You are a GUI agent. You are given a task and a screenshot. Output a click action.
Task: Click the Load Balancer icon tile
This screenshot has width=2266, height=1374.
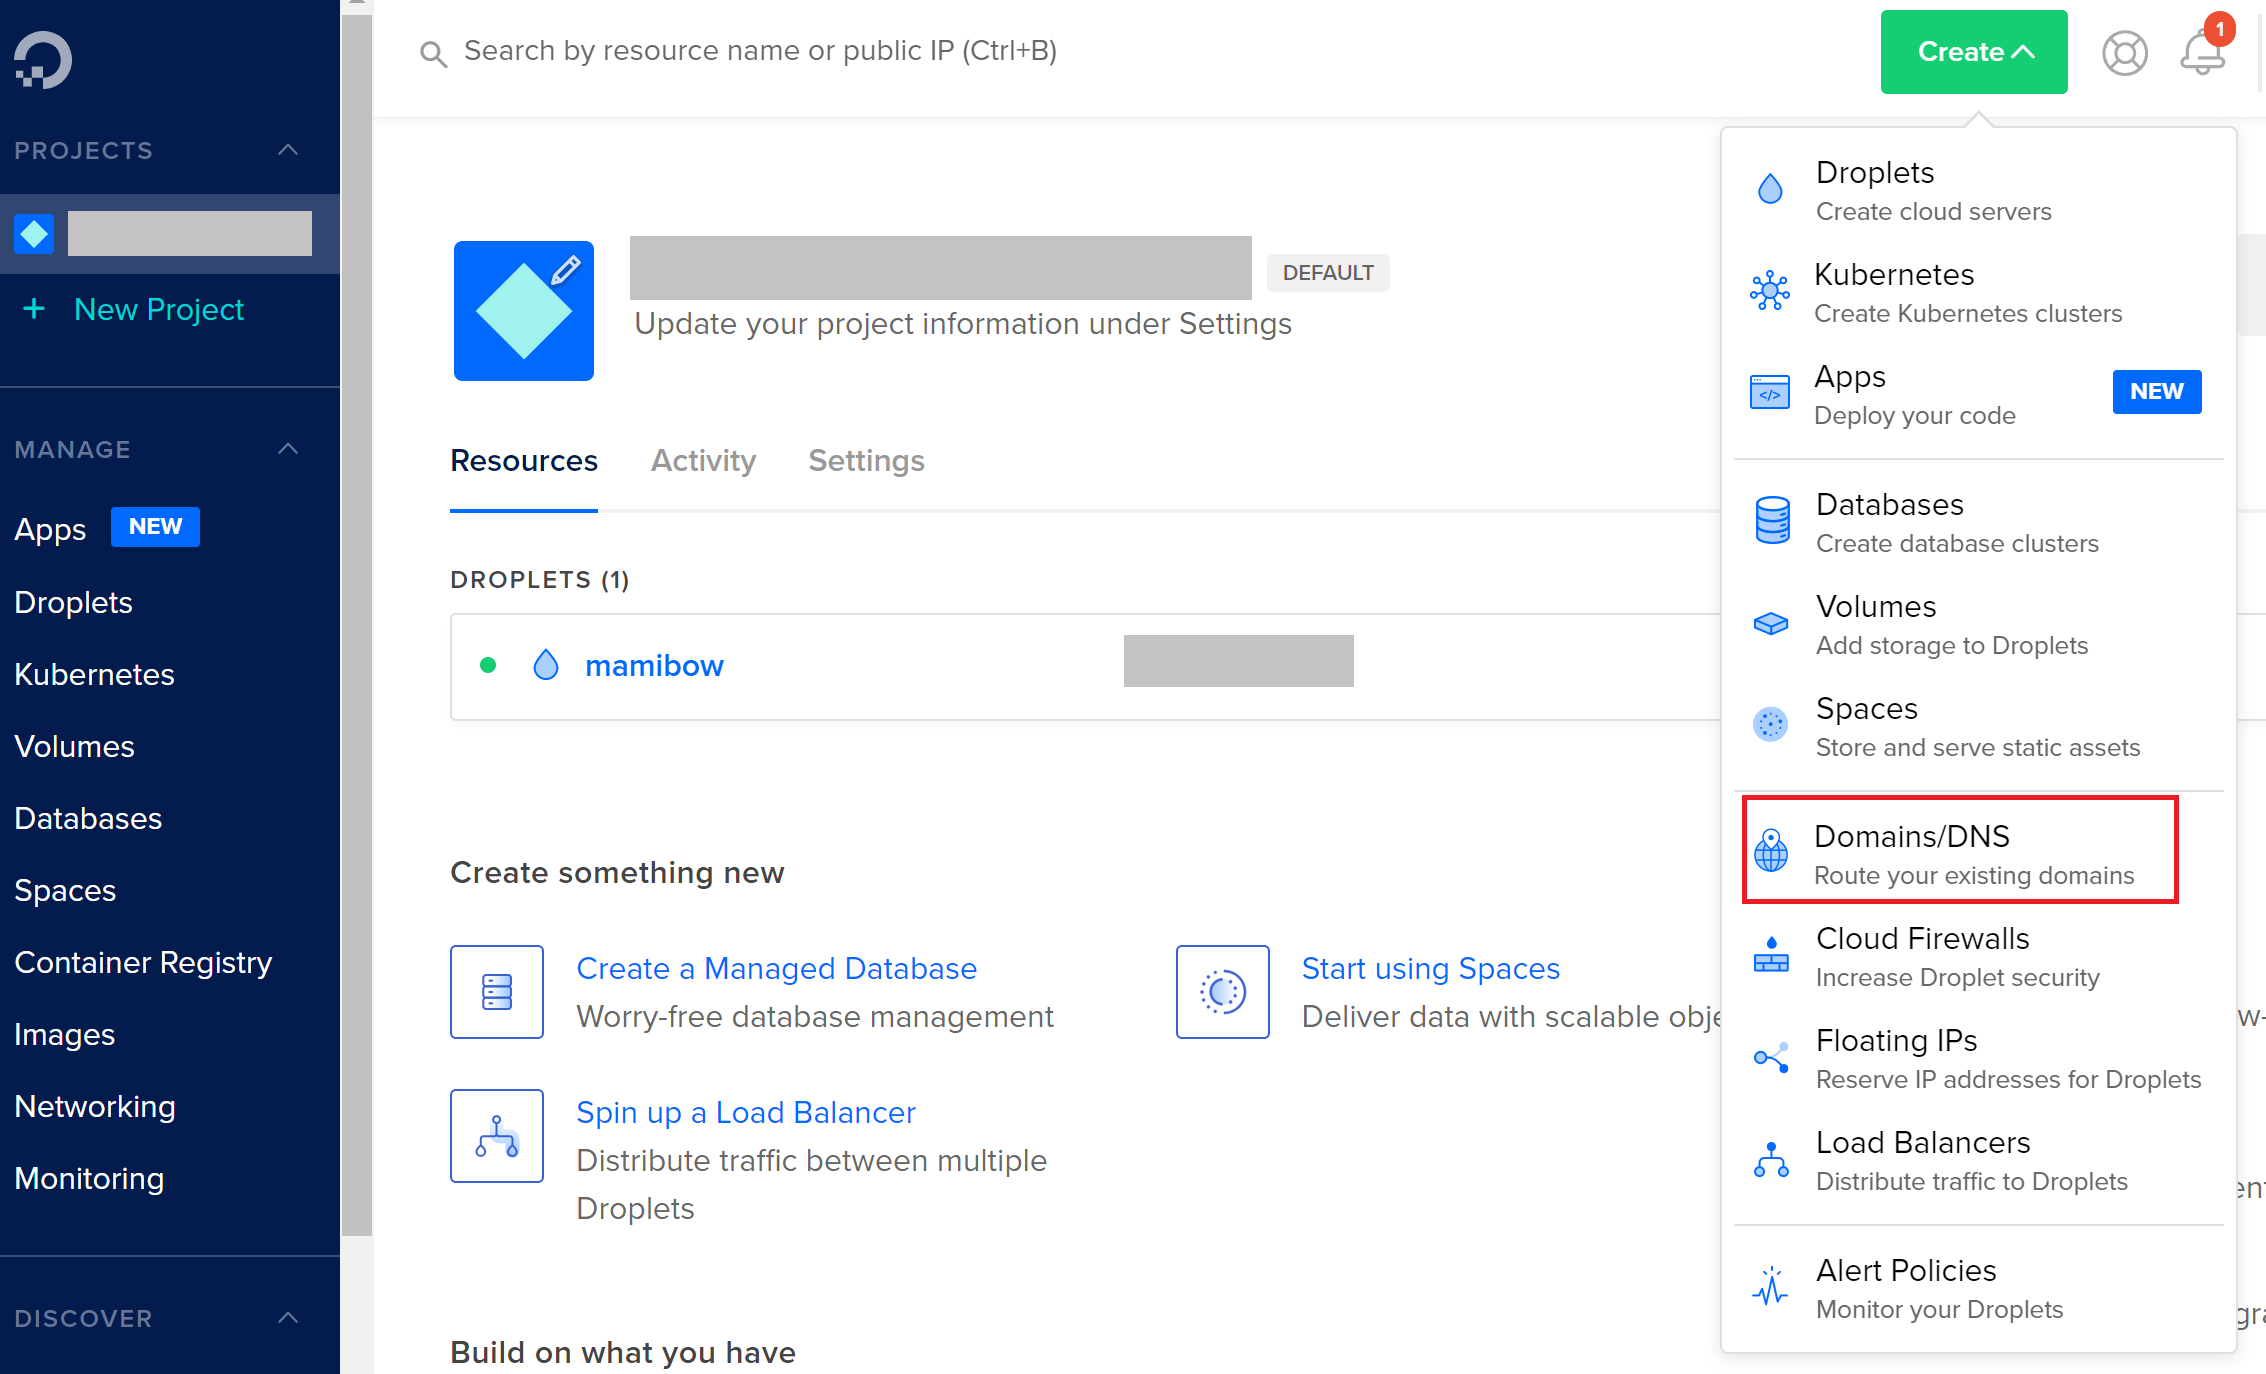coord(497,1136)
